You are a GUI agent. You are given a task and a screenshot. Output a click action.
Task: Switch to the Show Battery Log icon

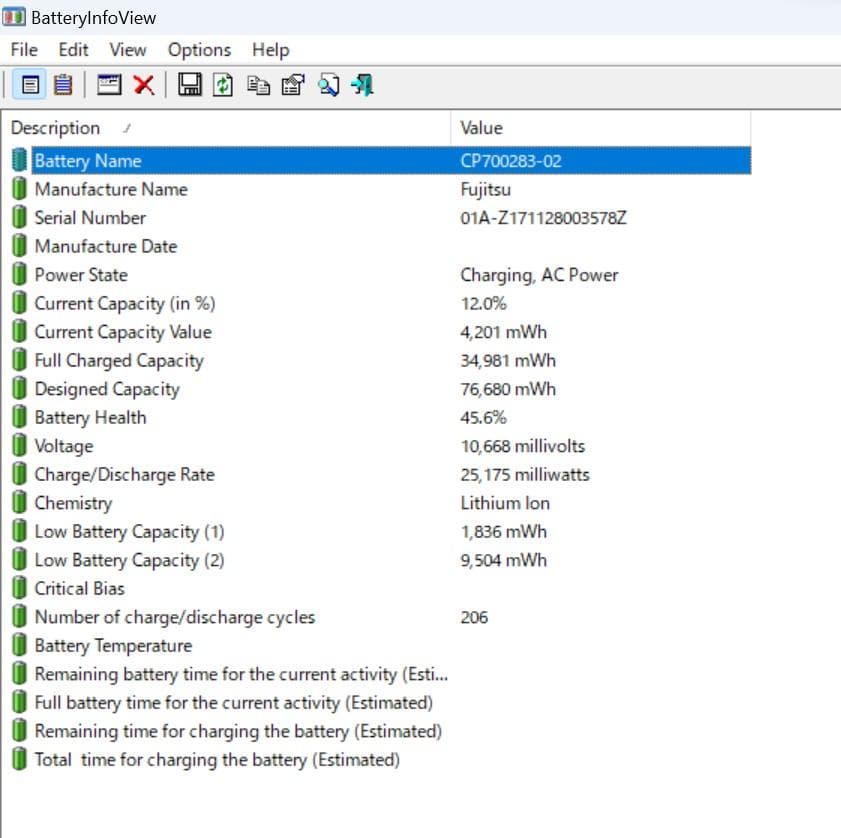pos(63,86)
